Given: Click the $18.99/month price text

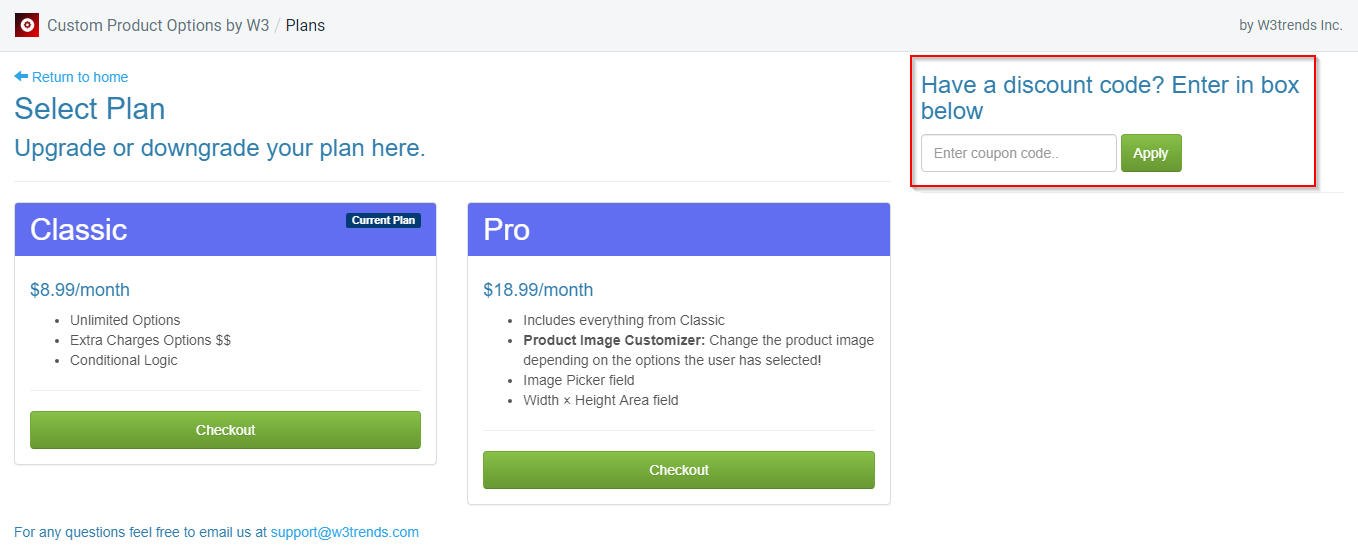Looking at the screenshot, I should click(538, 290).
